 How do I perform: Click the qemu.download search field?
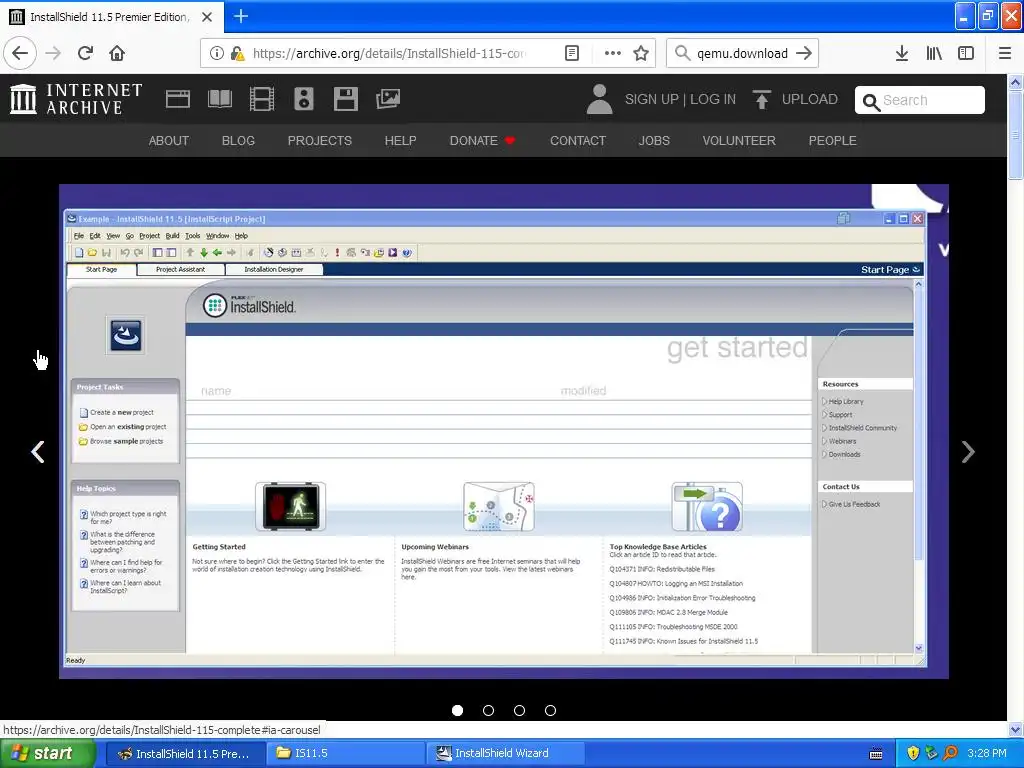pyautogui.click(x=742, y=53)
